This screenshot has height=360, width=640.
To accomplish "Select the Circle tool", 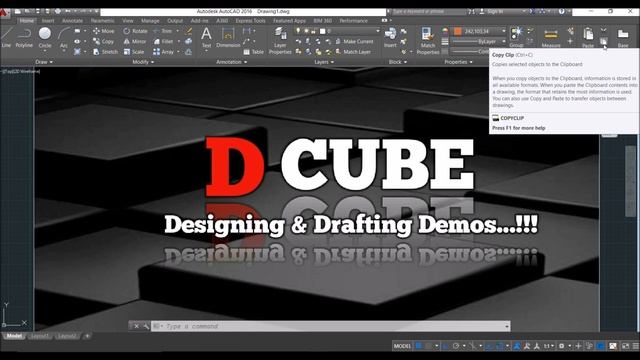I will coord(45,37).
